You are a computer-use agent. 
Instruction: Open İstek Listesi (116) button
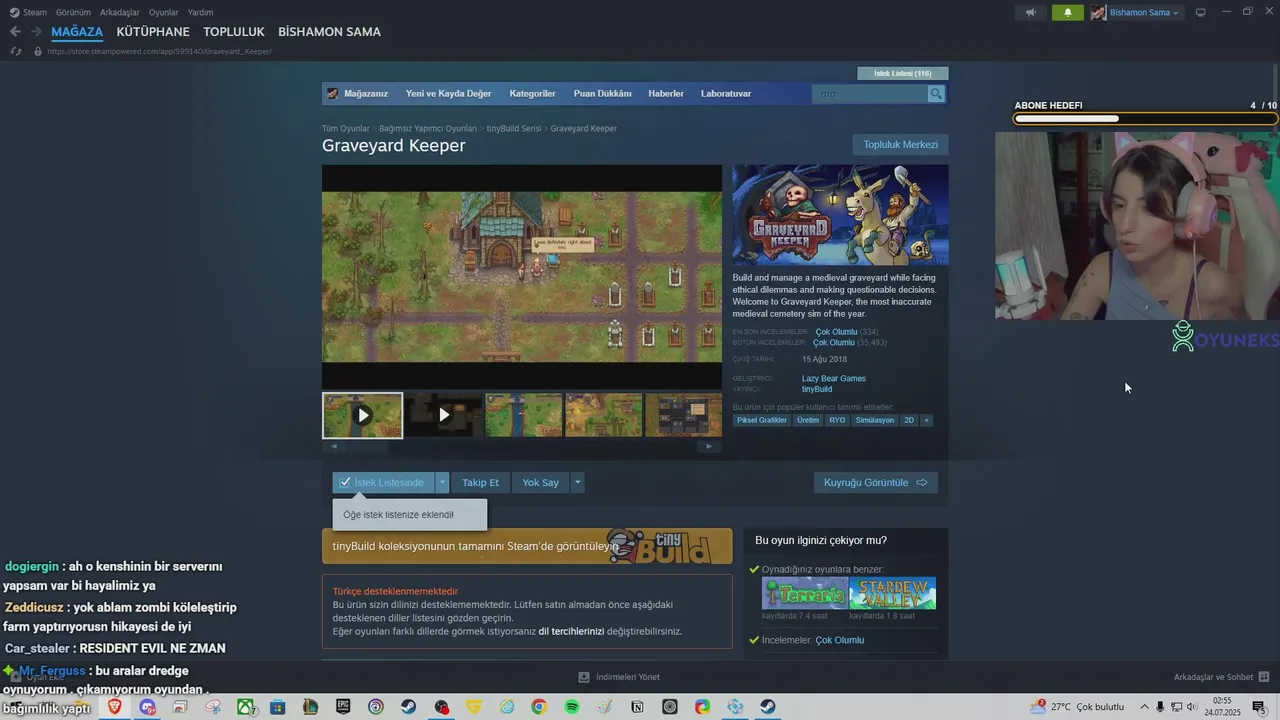[903, 74]
